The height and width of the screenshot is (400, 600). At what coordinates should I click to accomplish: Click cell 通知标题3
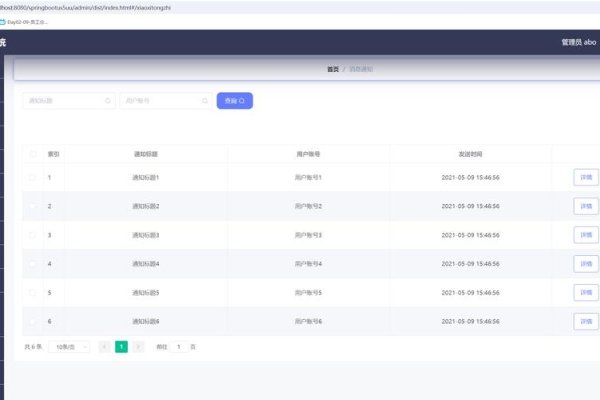pos(146,235)
